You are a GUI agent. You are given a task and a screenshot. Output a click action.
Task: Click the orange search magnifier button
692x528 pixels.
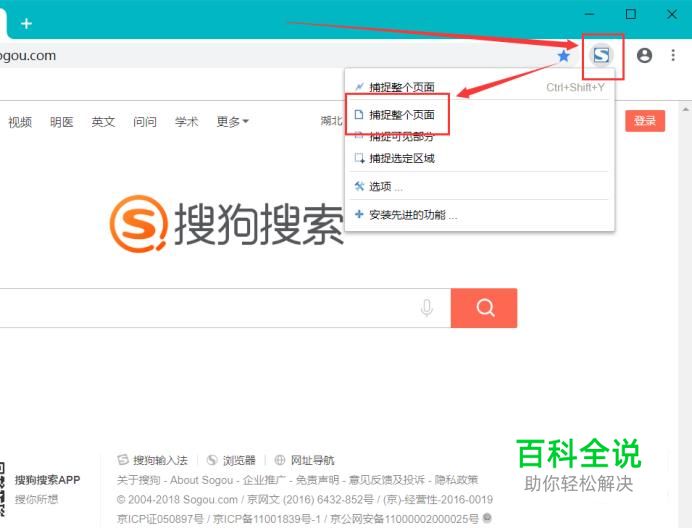[x=484, y=308]
